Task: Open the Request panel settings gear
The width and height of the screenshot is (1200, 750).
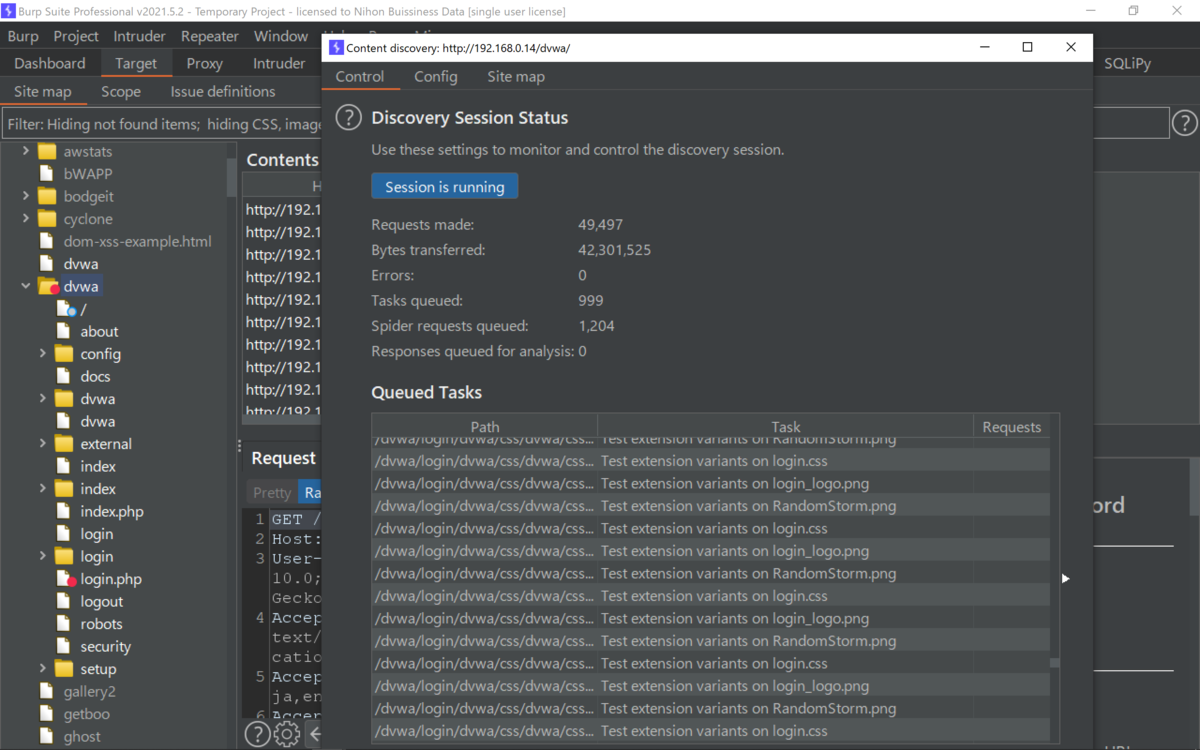Action: 286,734
